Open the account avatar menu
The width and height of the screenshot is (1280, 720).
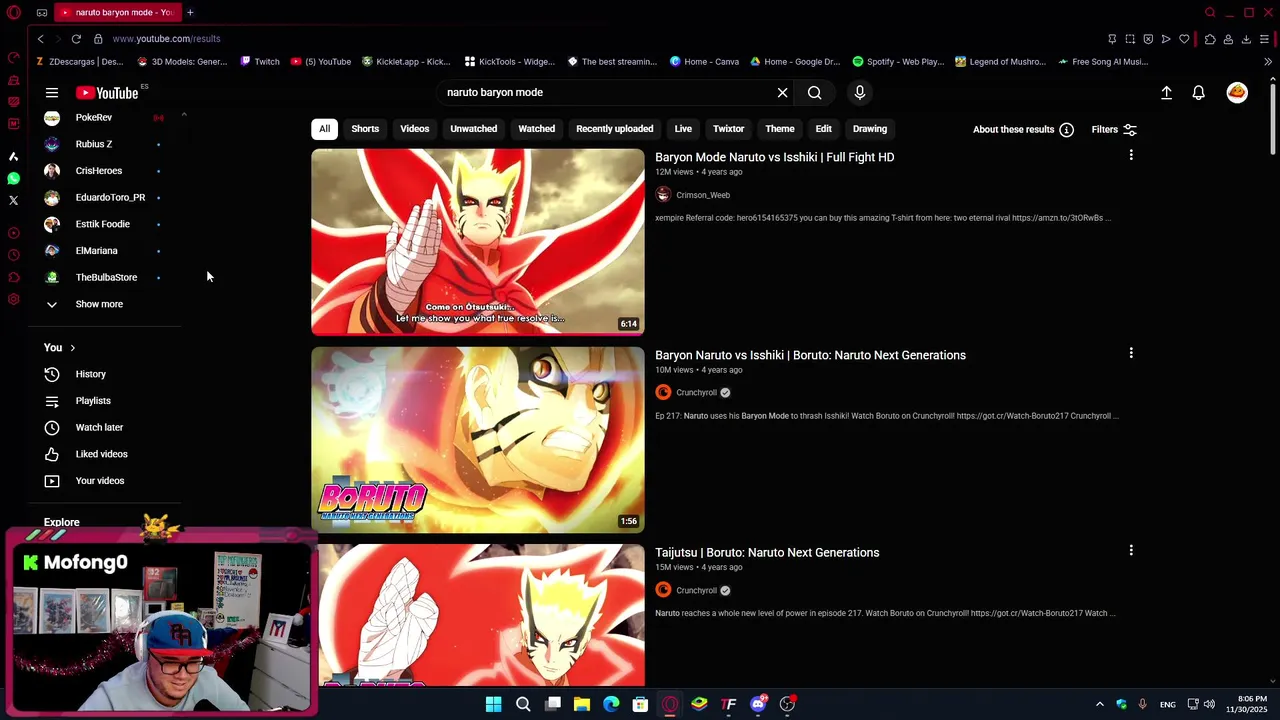pos(1237,93)
